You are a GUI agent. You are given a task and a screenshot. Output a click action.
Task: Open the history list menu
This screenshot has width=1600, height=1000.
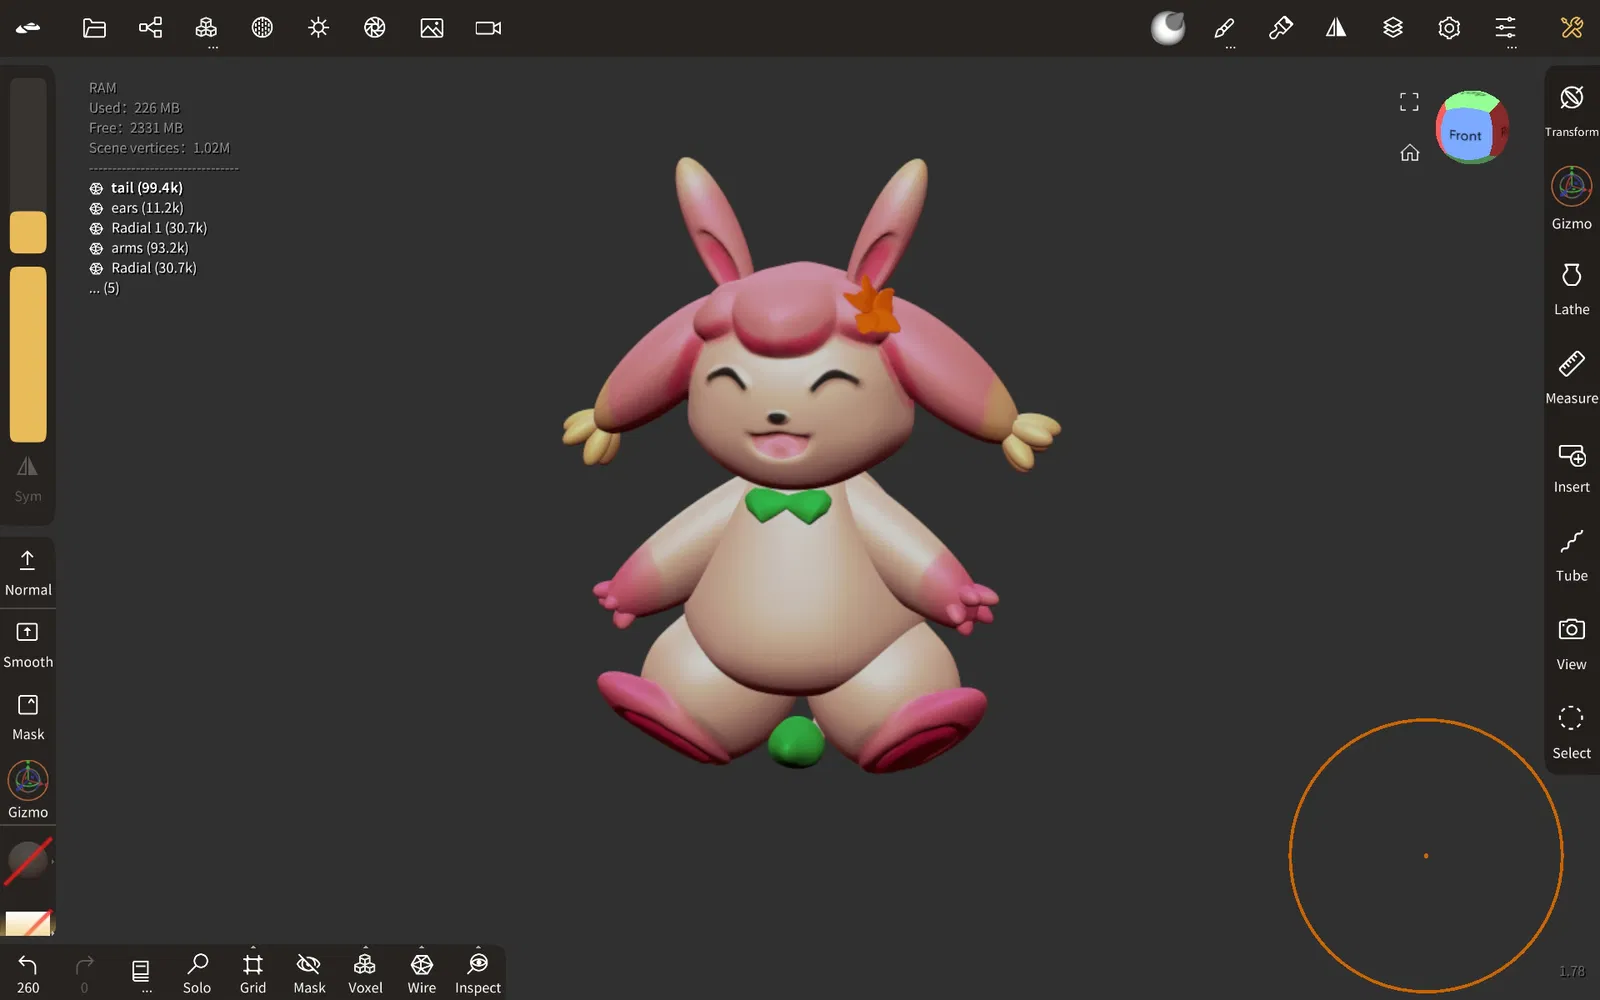pos(141,973)
